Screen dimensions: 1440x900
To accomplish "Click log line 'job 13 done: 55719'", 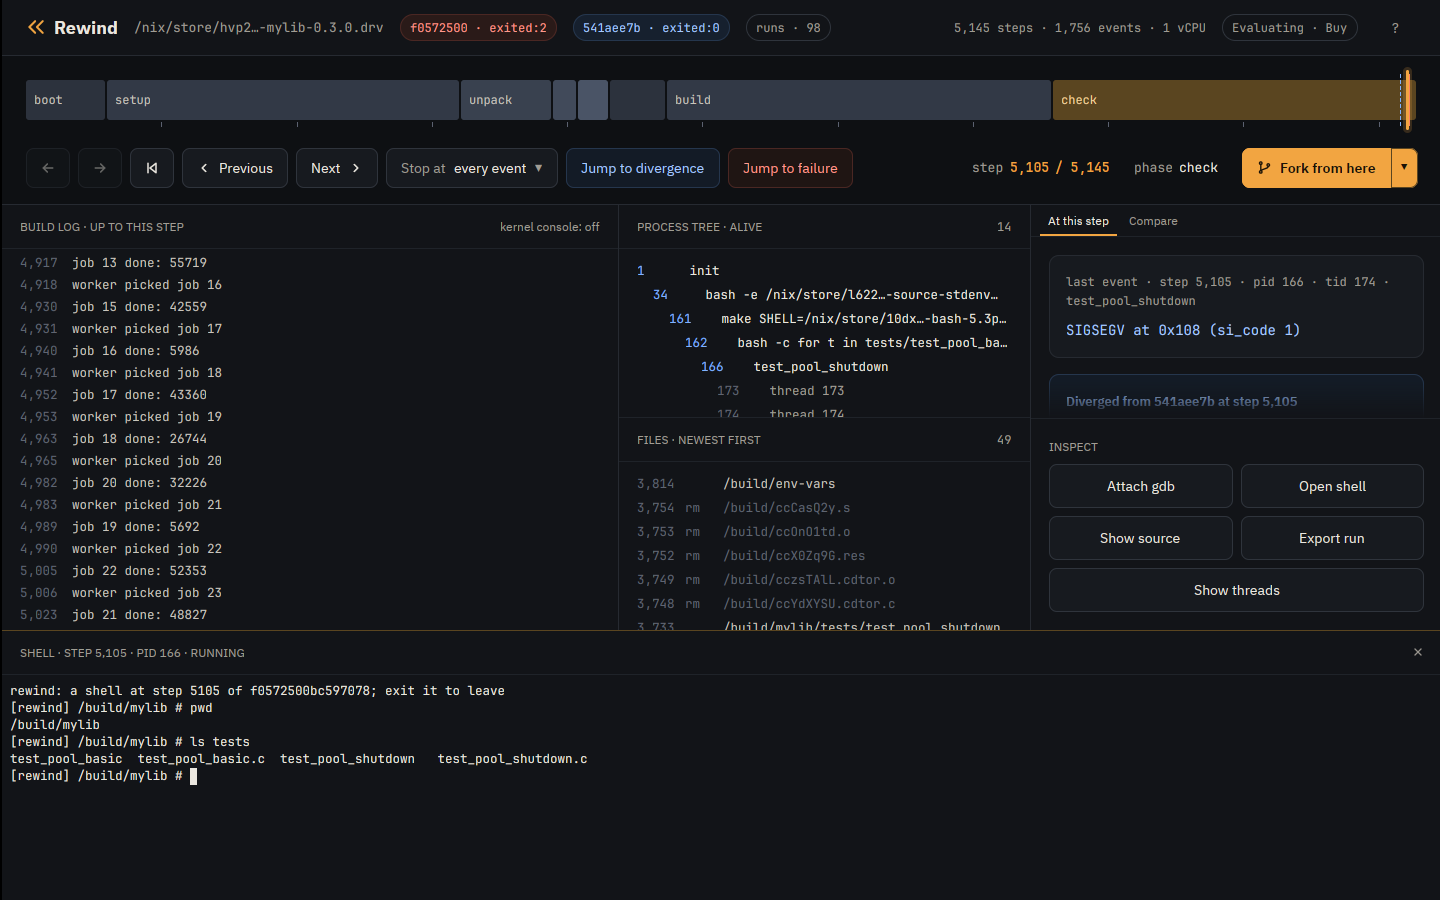I will click(310, 263).
